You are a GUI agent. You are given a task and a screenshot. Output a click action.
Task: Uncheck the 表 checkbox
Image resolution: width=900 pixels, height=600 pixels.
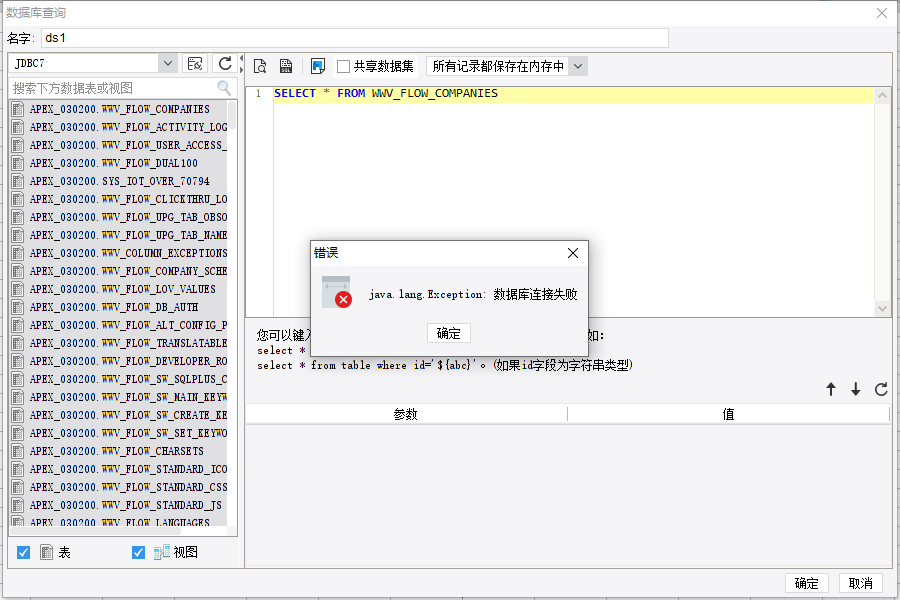tap(24, 552)
